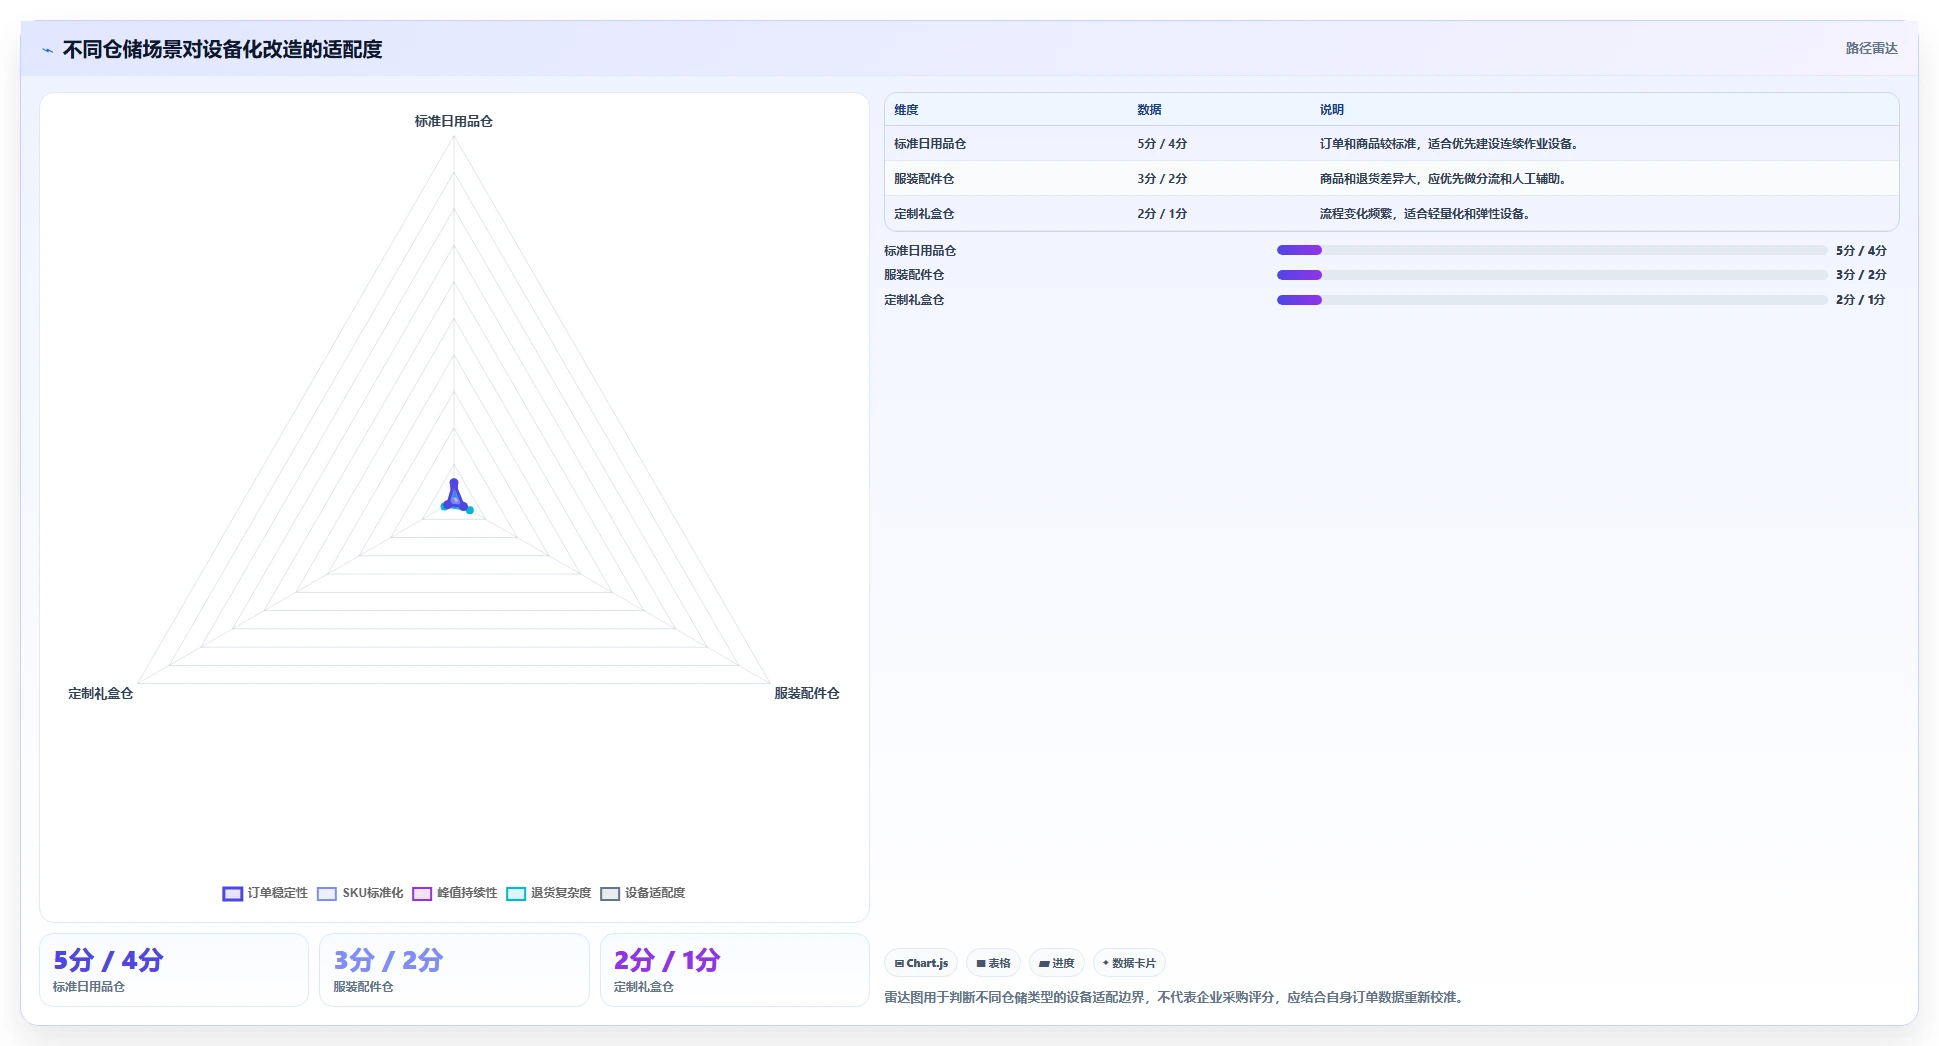1939x1046 pixels.
Task: Click radar axis label 服装配件仓
Action: pyautogui.click(x=807, y=693)
